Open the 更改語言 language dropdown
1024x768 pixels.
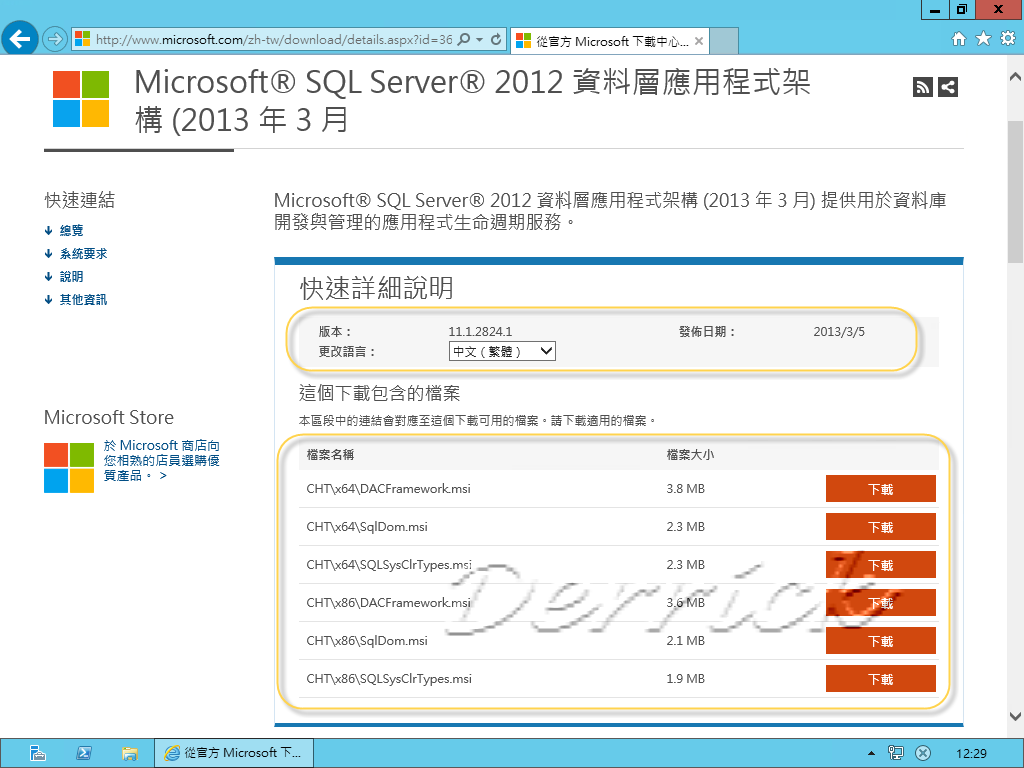(x=502, y=351)
